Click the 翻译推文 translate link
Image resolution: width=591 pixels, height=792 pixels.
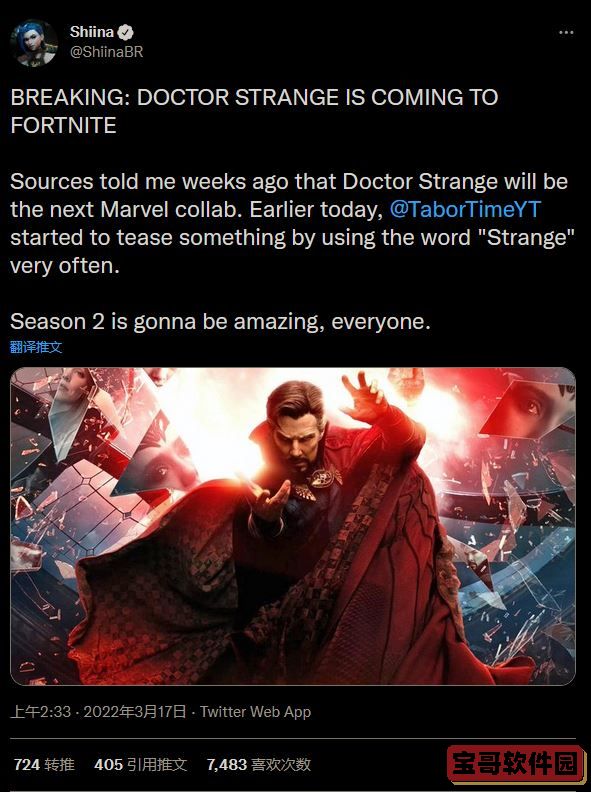36,347
